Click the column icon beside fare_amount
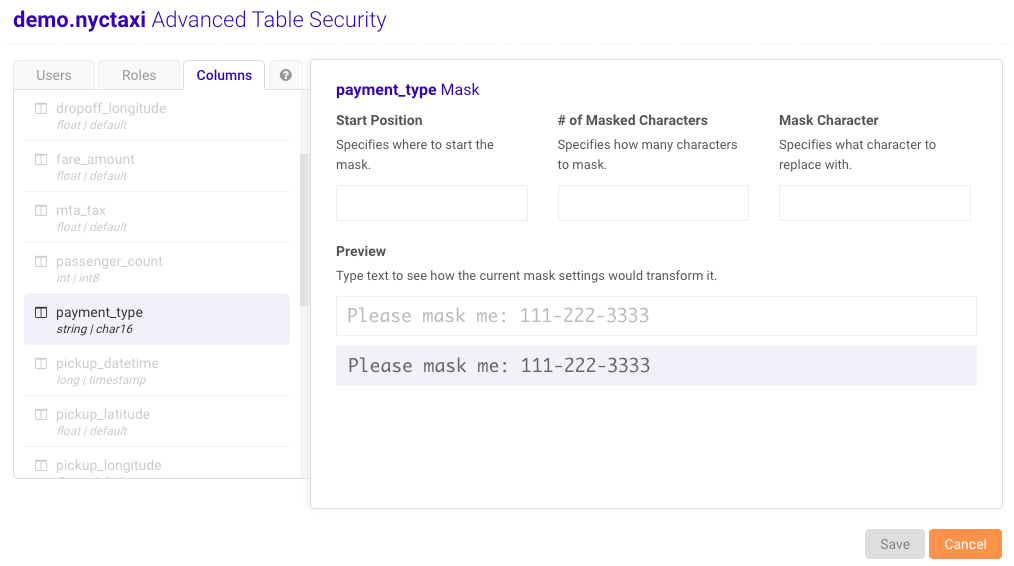This screenshot has height=566, width=1014. tap(41, 160)
